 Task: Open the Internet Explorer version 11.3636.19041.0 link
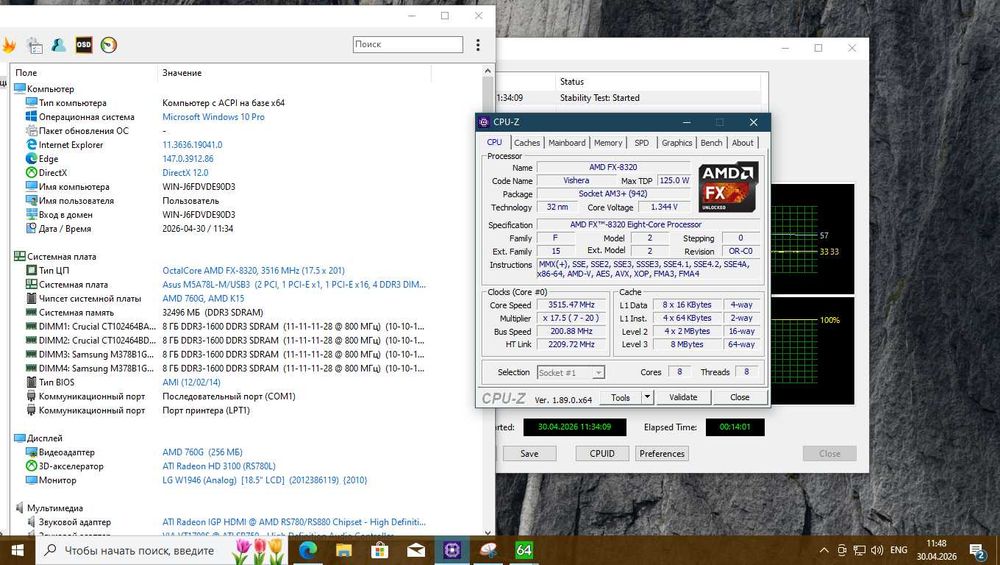192,145
